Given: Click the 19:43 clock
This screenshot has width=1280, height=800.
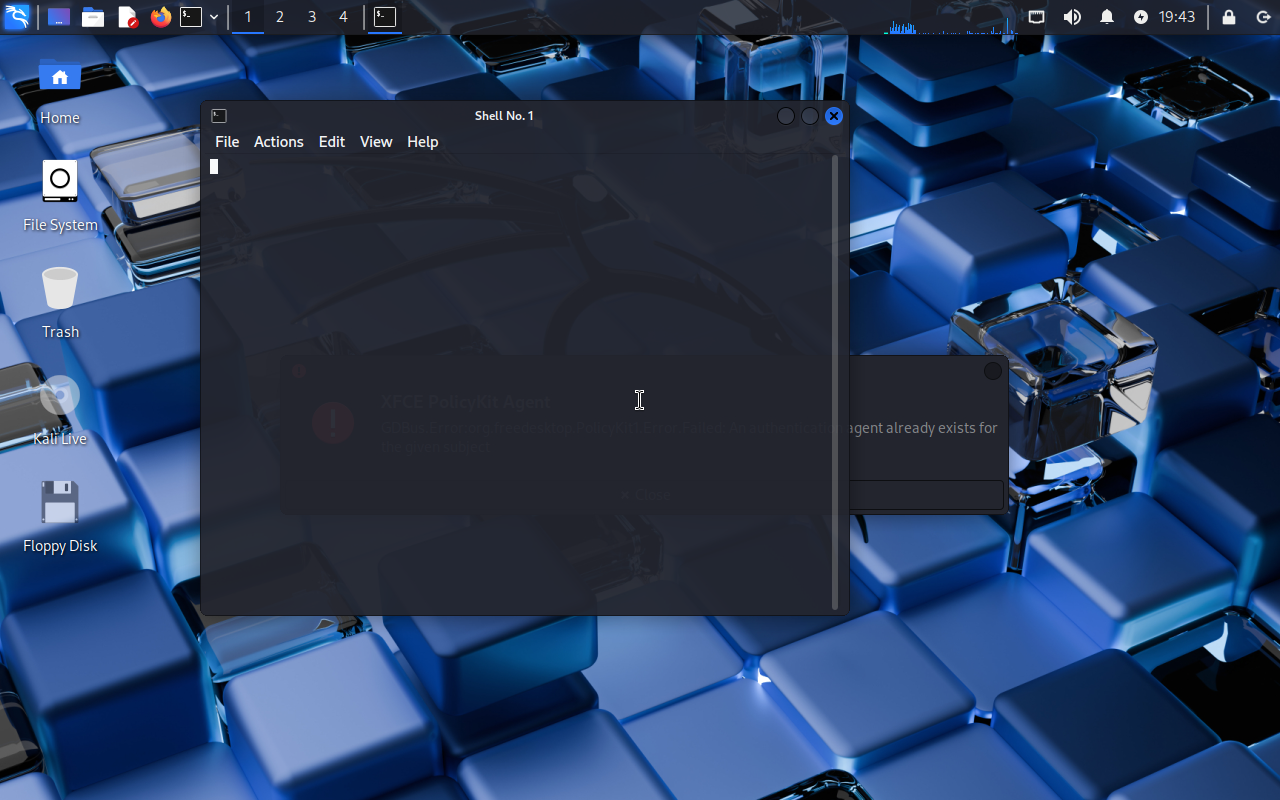Looking at the screenshot, I should pyautogui.click(x=1177, y=17).
